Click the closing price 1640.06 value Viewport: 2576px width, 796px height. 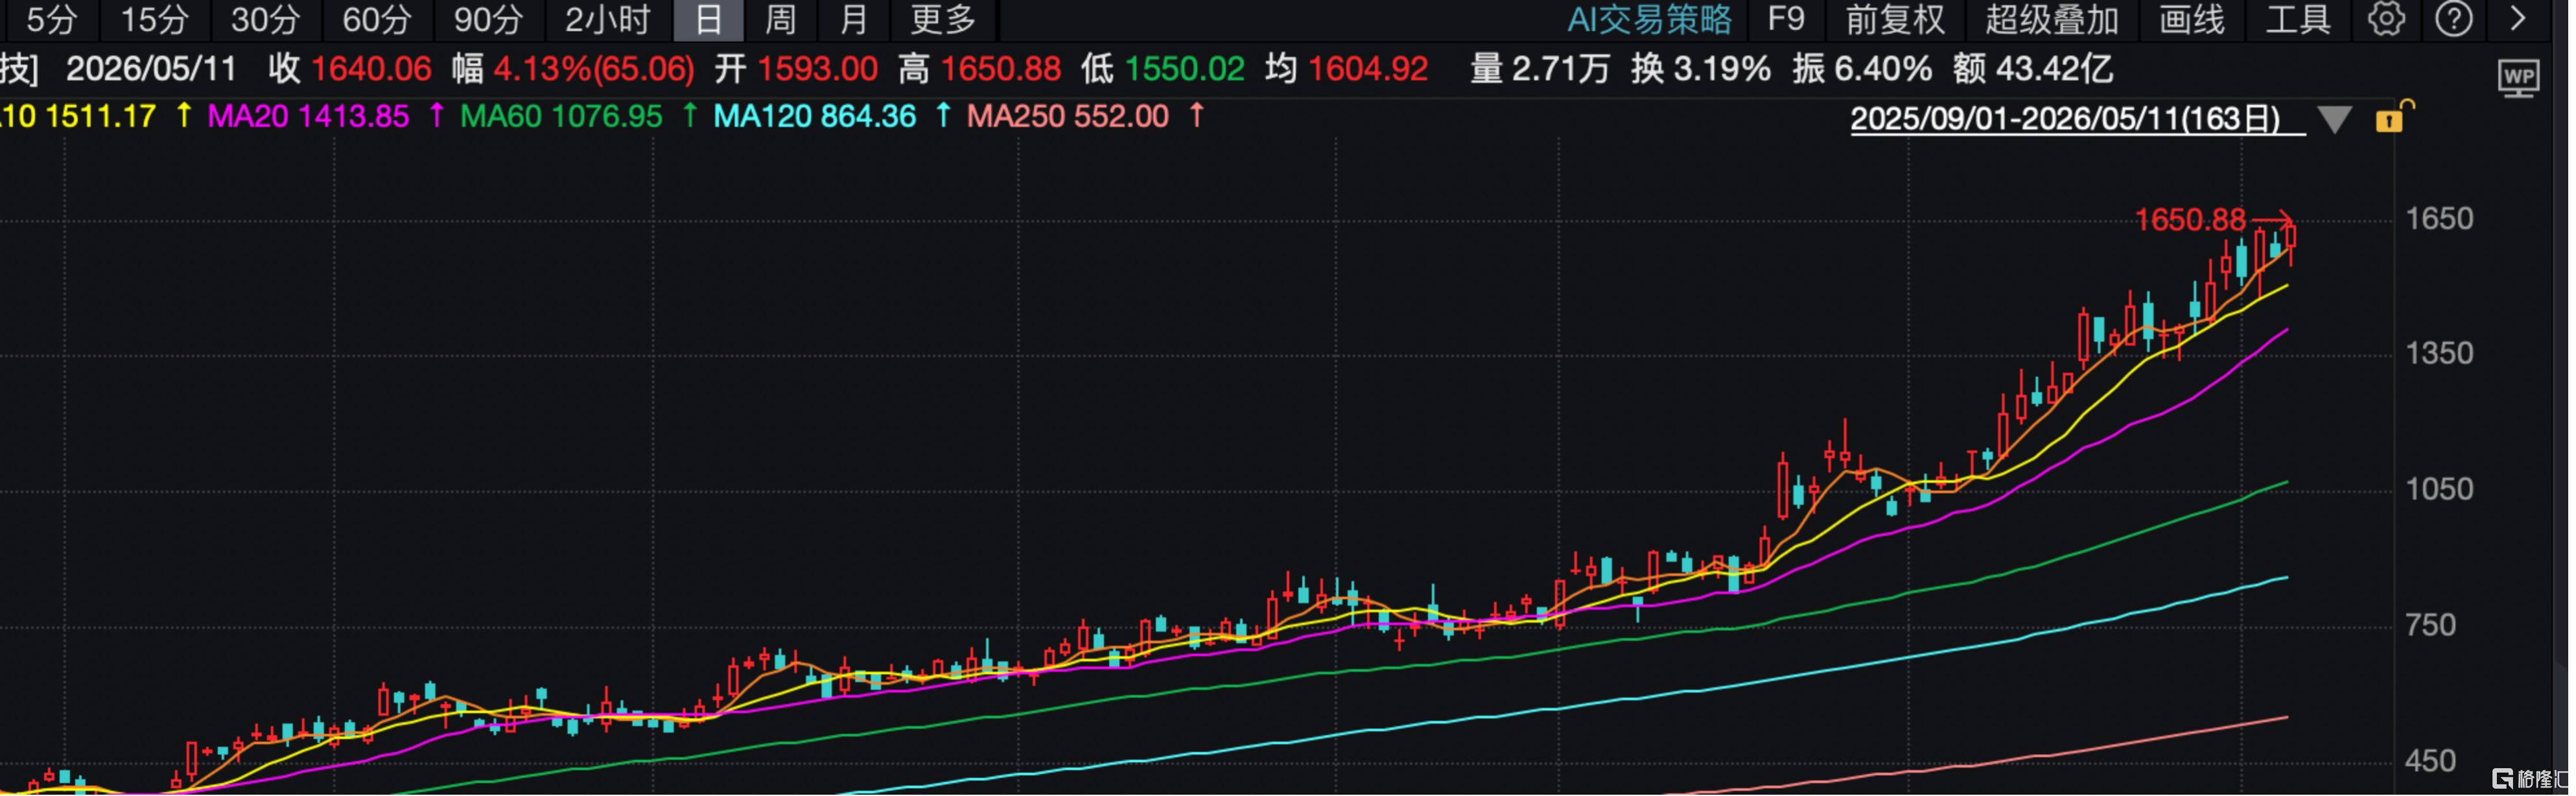tap(371, 69)
